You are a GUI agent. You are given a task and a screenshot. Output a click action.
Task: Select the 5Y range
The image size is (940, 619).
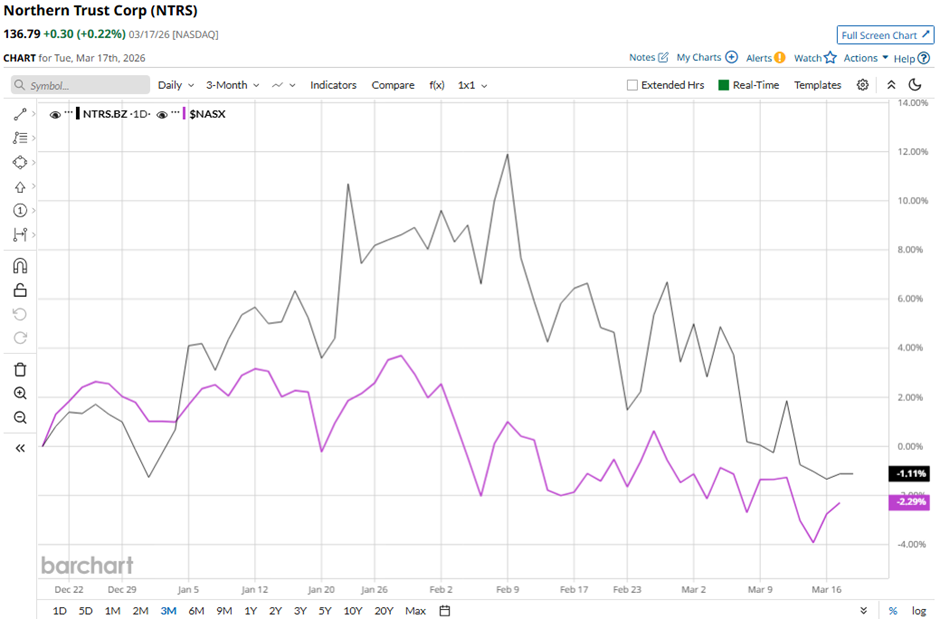tap(325, 611)
